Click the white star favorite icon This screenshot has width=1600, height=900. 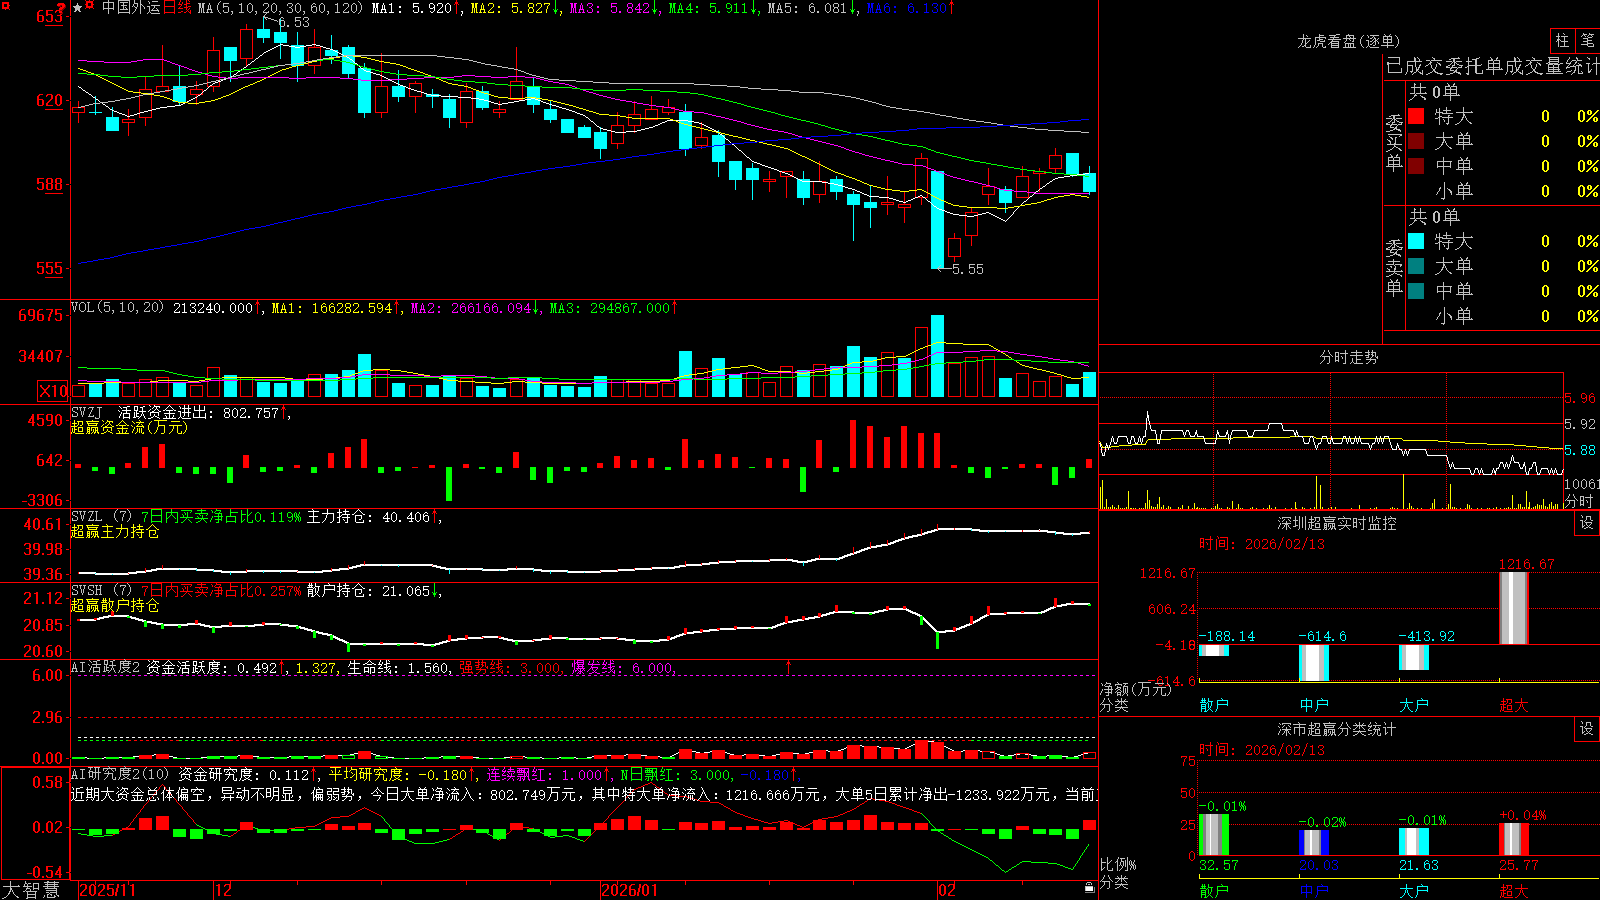(x=78, y=8)
